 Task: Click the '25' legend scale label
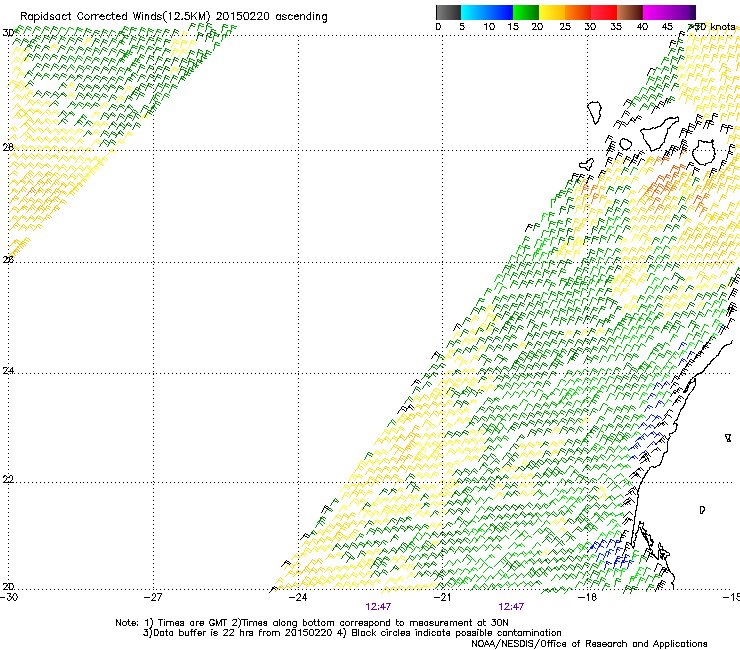565,27
